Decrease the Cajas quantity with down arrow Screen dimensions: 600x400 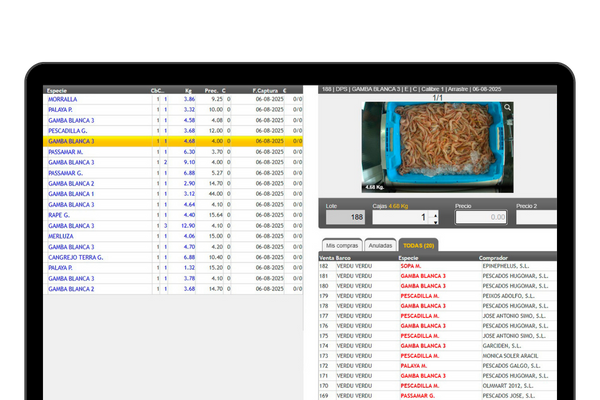click(x=435, y=221)
